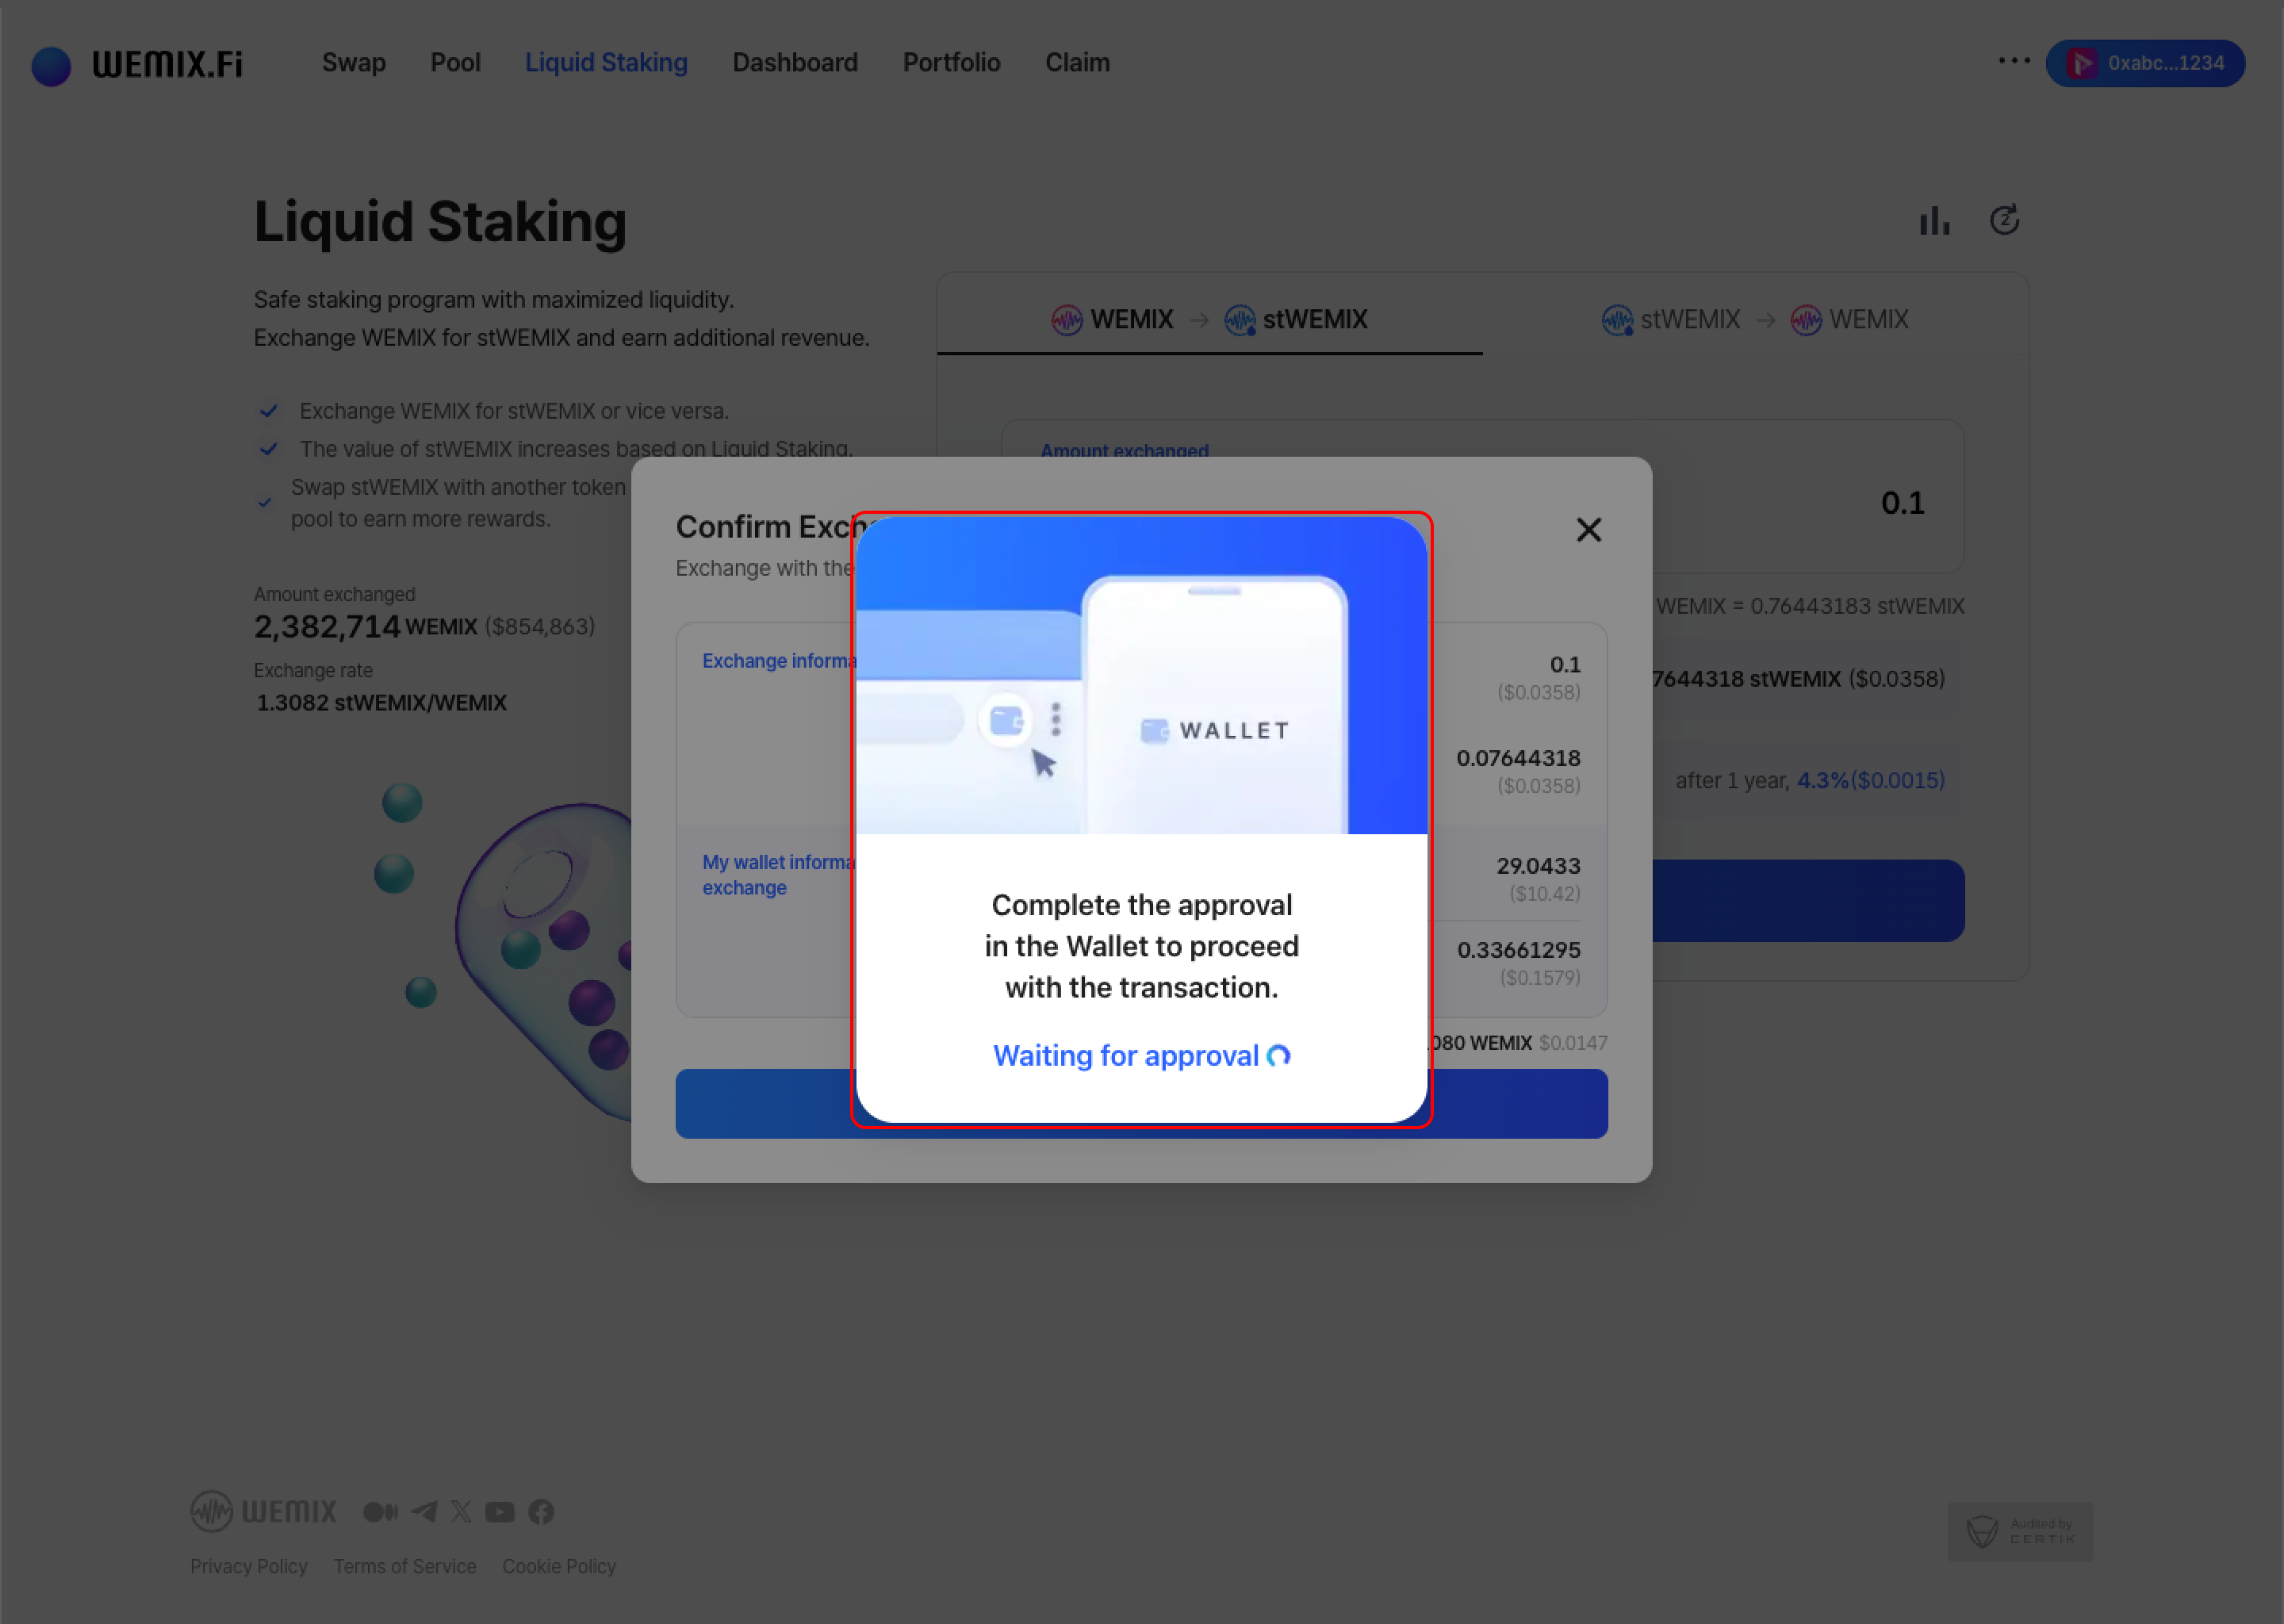
Task: Open the Facebook footer icon
Action: point(541,1512)
